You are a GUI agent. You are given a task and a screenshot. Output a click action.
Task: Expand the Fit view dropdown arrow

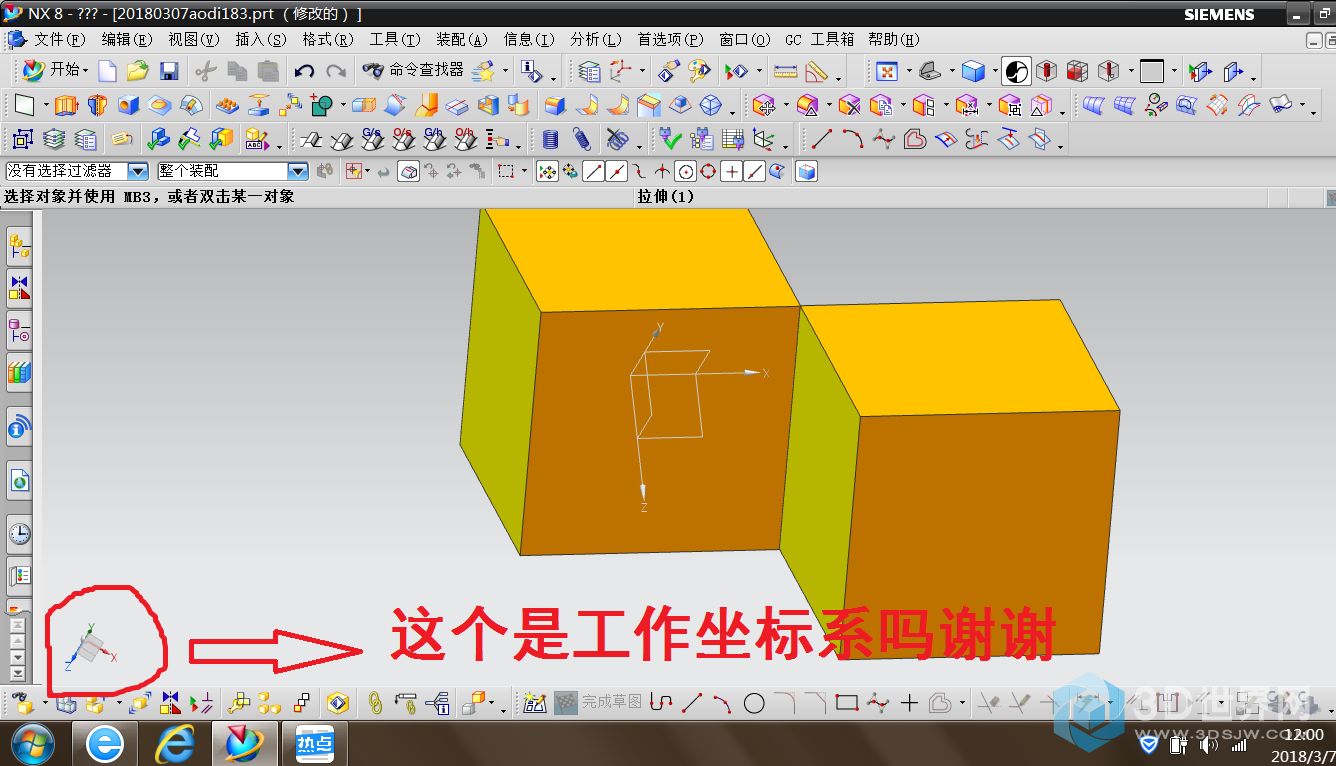pyautogui.click(x=908, y=71)
